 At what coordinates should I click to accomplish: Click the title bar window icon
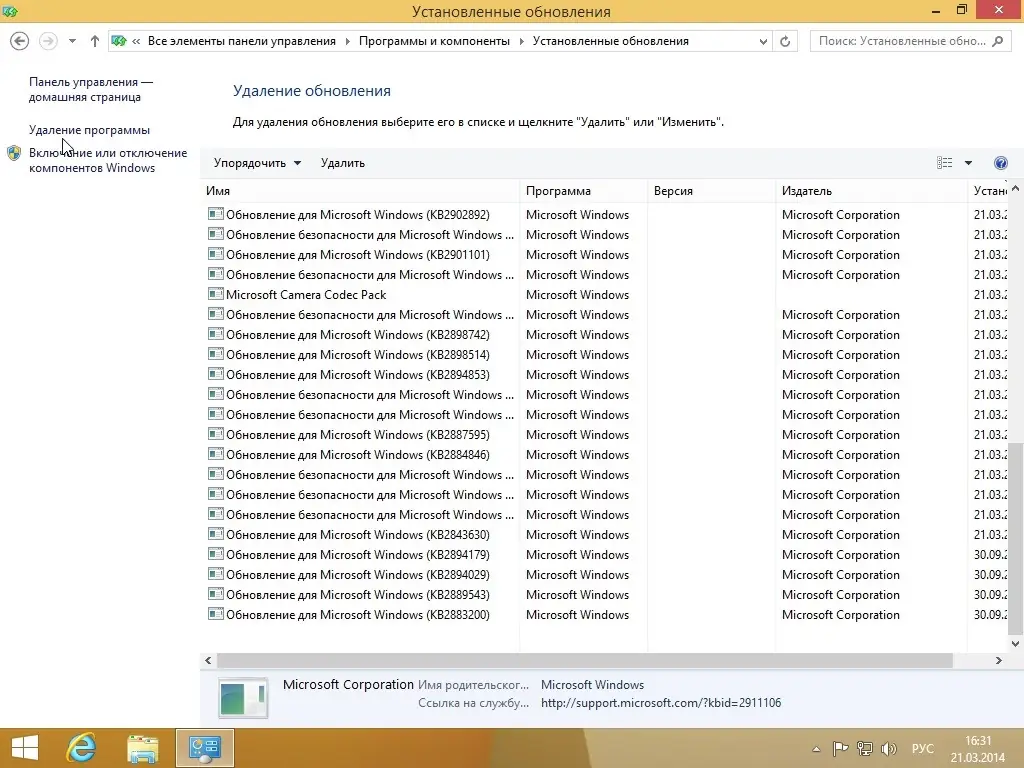(x=10, y=11)
